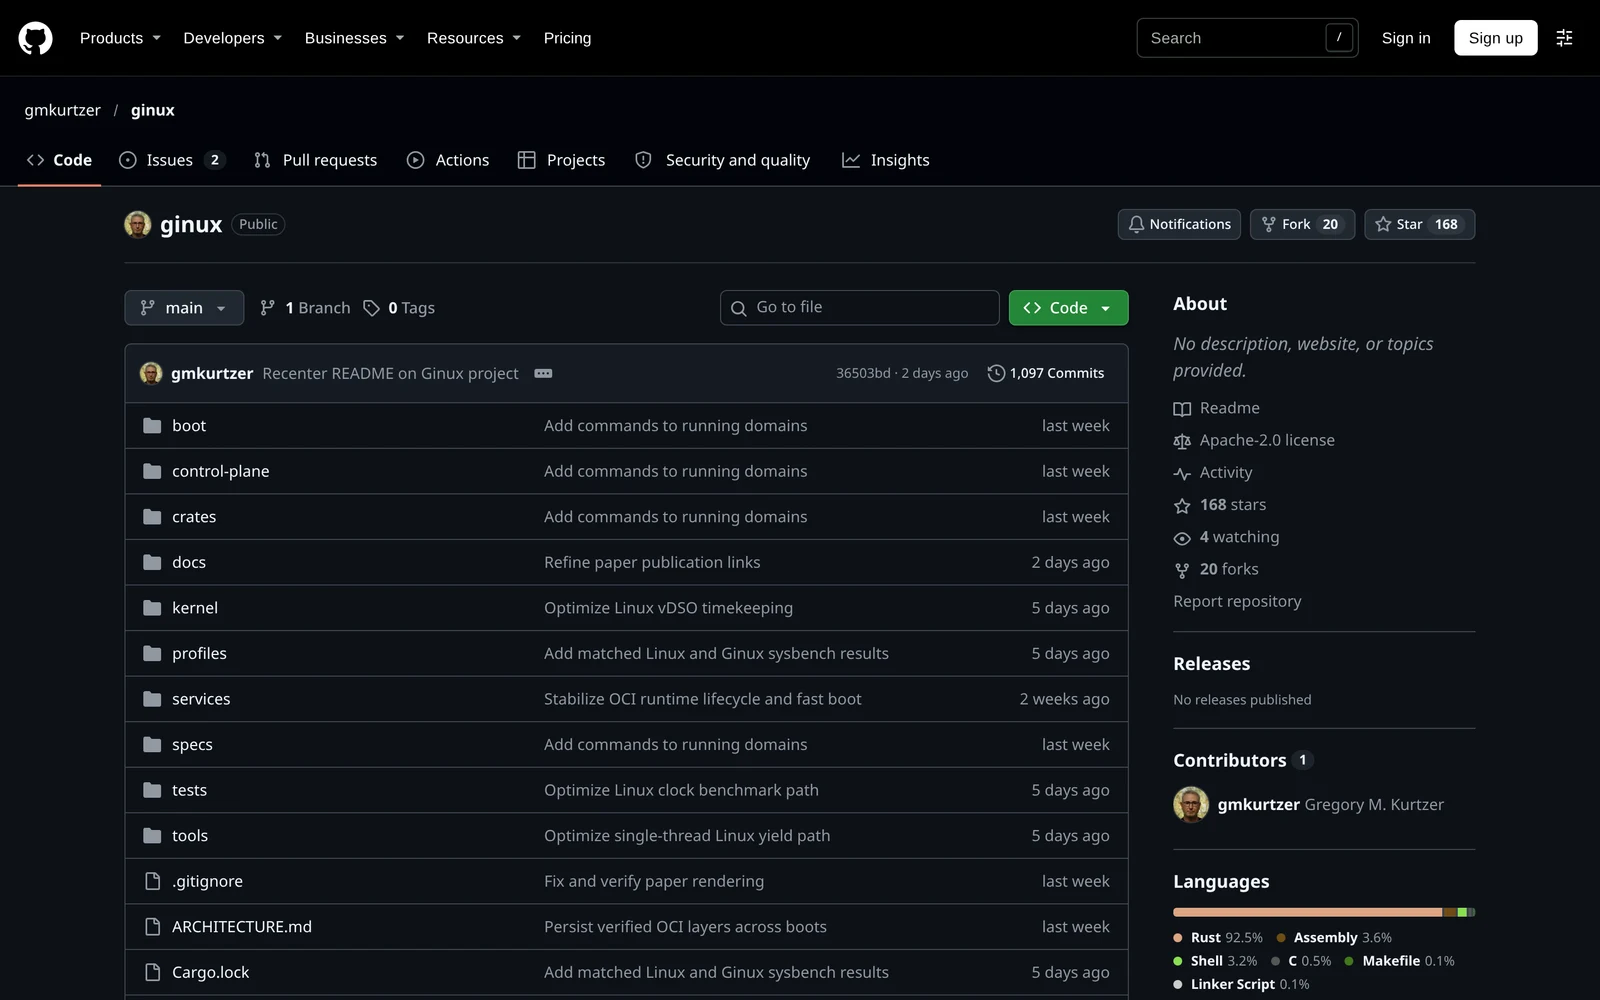This screenshot has width=1600, height=1000.
Task: Click the Rust segment of the languages bar
Action: [1307, 912]
